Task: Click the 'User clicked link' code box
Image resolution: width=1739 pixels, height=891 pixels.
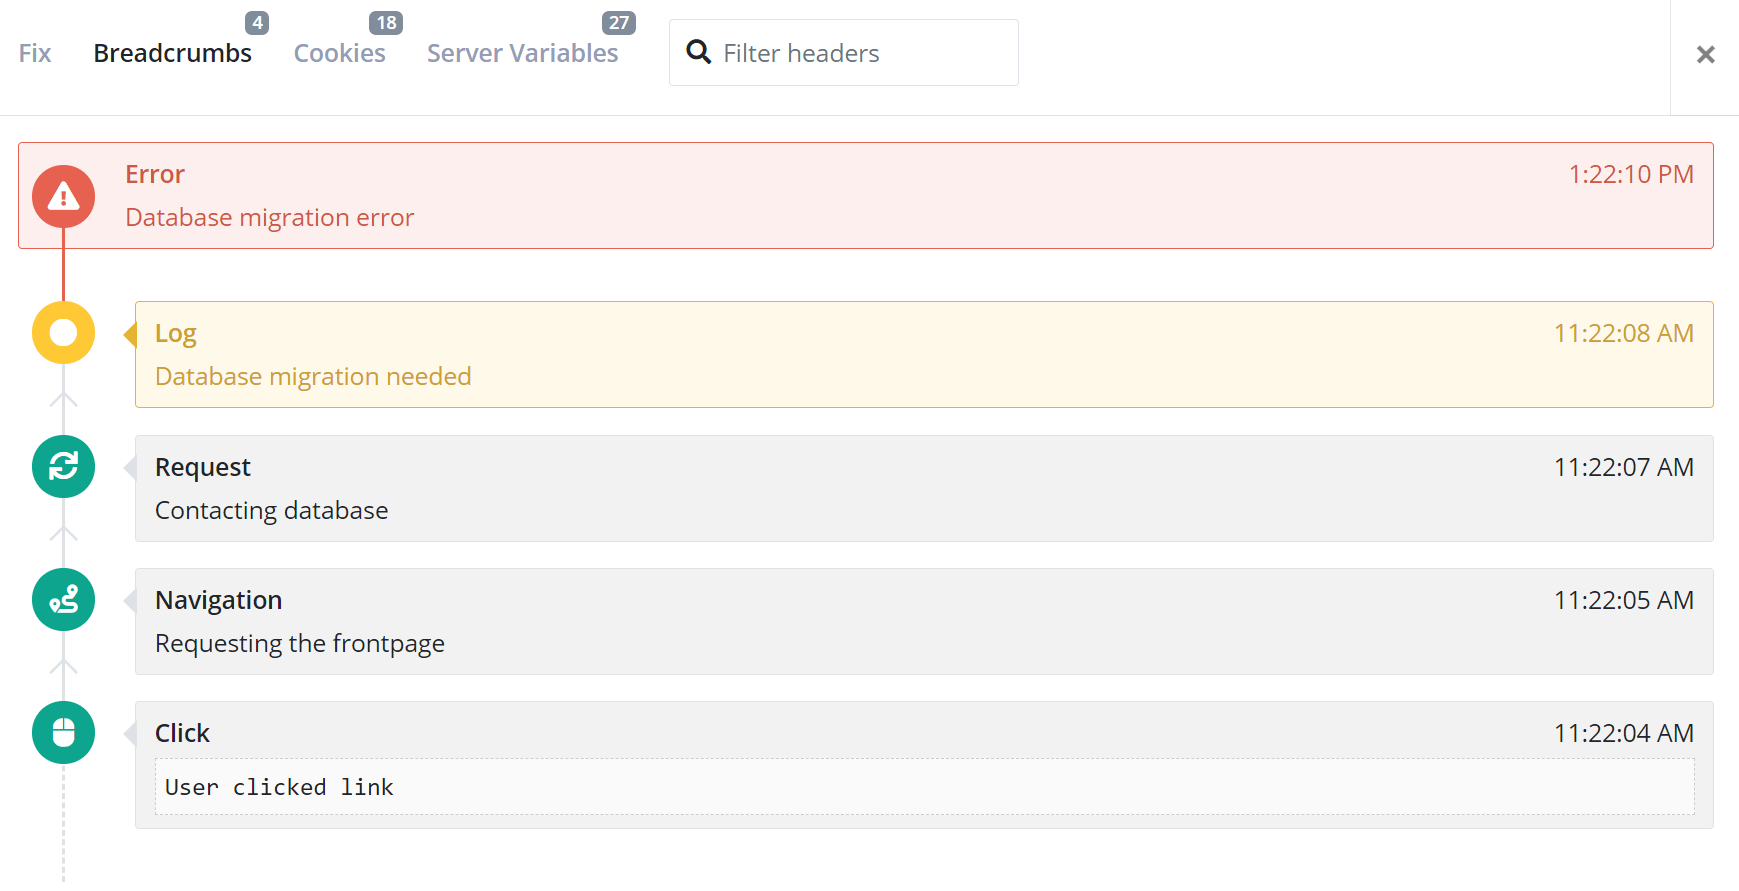Action: pos(925,787)
